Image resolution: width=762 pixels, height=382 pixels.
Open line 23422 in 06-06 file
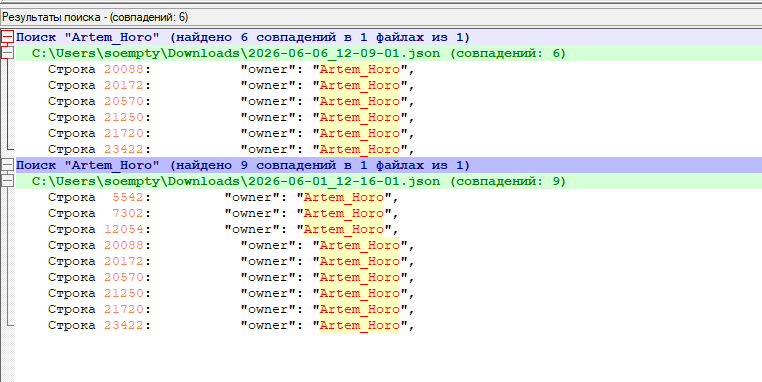(231, 149)
